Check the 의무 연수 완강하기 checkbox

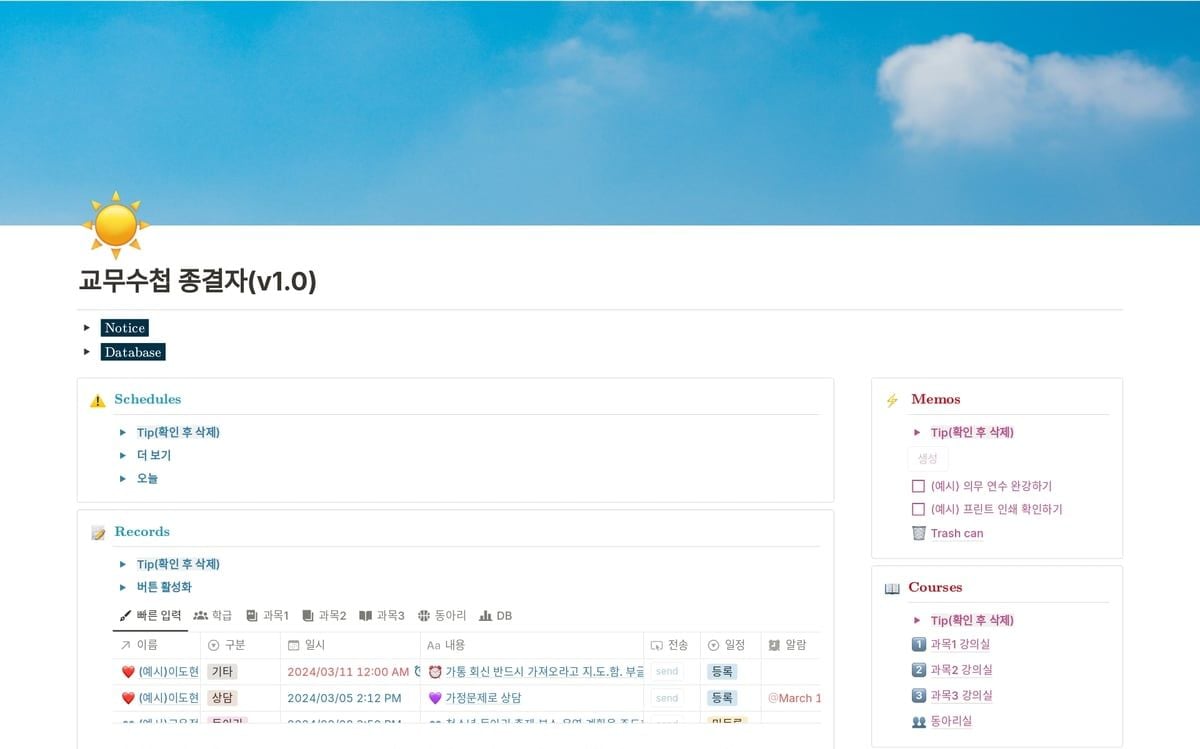coord(919,486)
